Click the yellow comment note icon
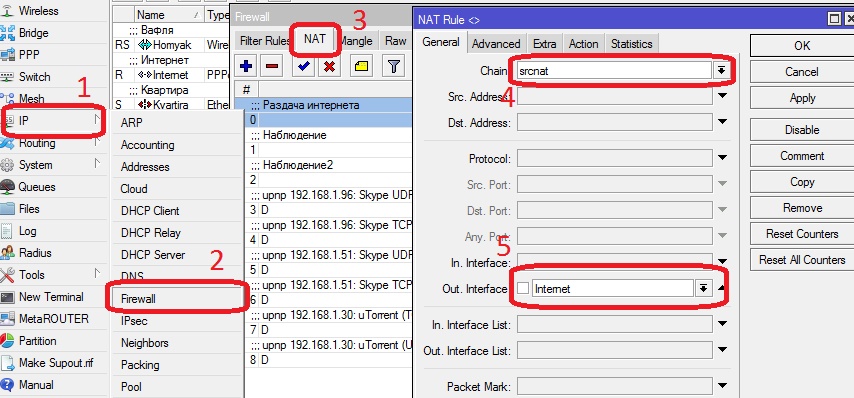This screenshot has width=854, height=398. pyautogui.click(x=361, y=67)
